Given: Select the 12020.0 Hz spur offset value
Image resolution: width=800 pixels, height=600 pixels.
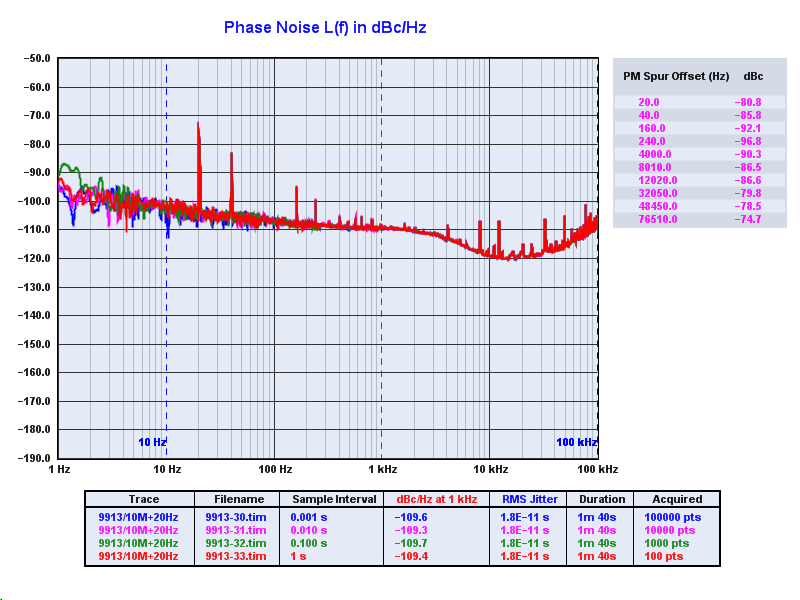Looking at the screenshot, I should pyautogui.click(x=658, y=181).
